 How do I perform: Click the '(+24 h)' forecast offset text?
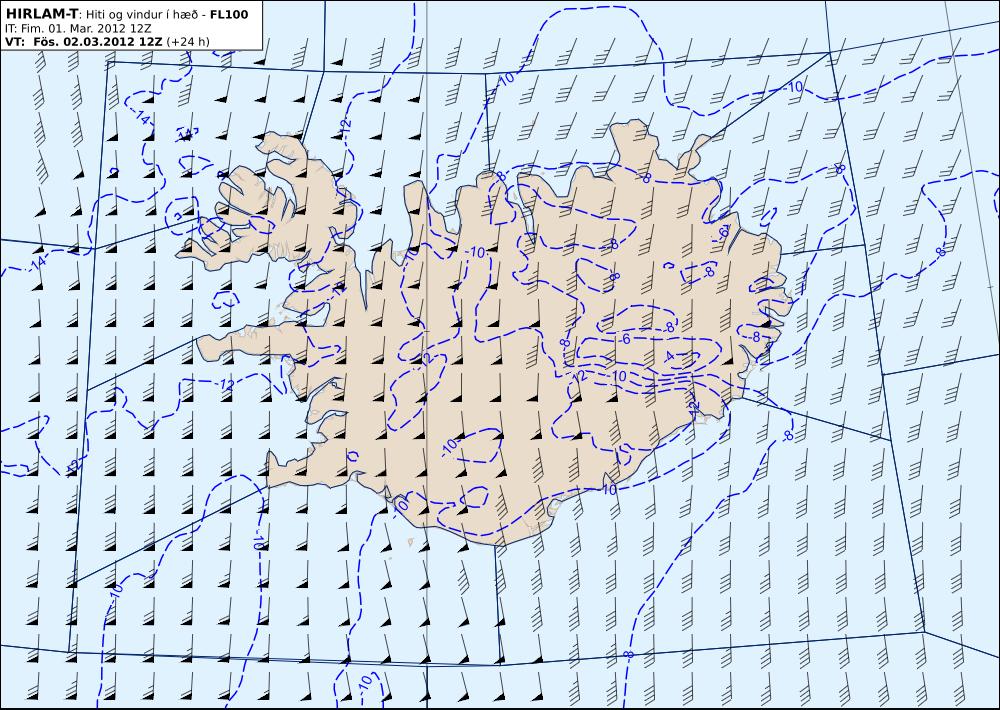click(x=188, y=42)
